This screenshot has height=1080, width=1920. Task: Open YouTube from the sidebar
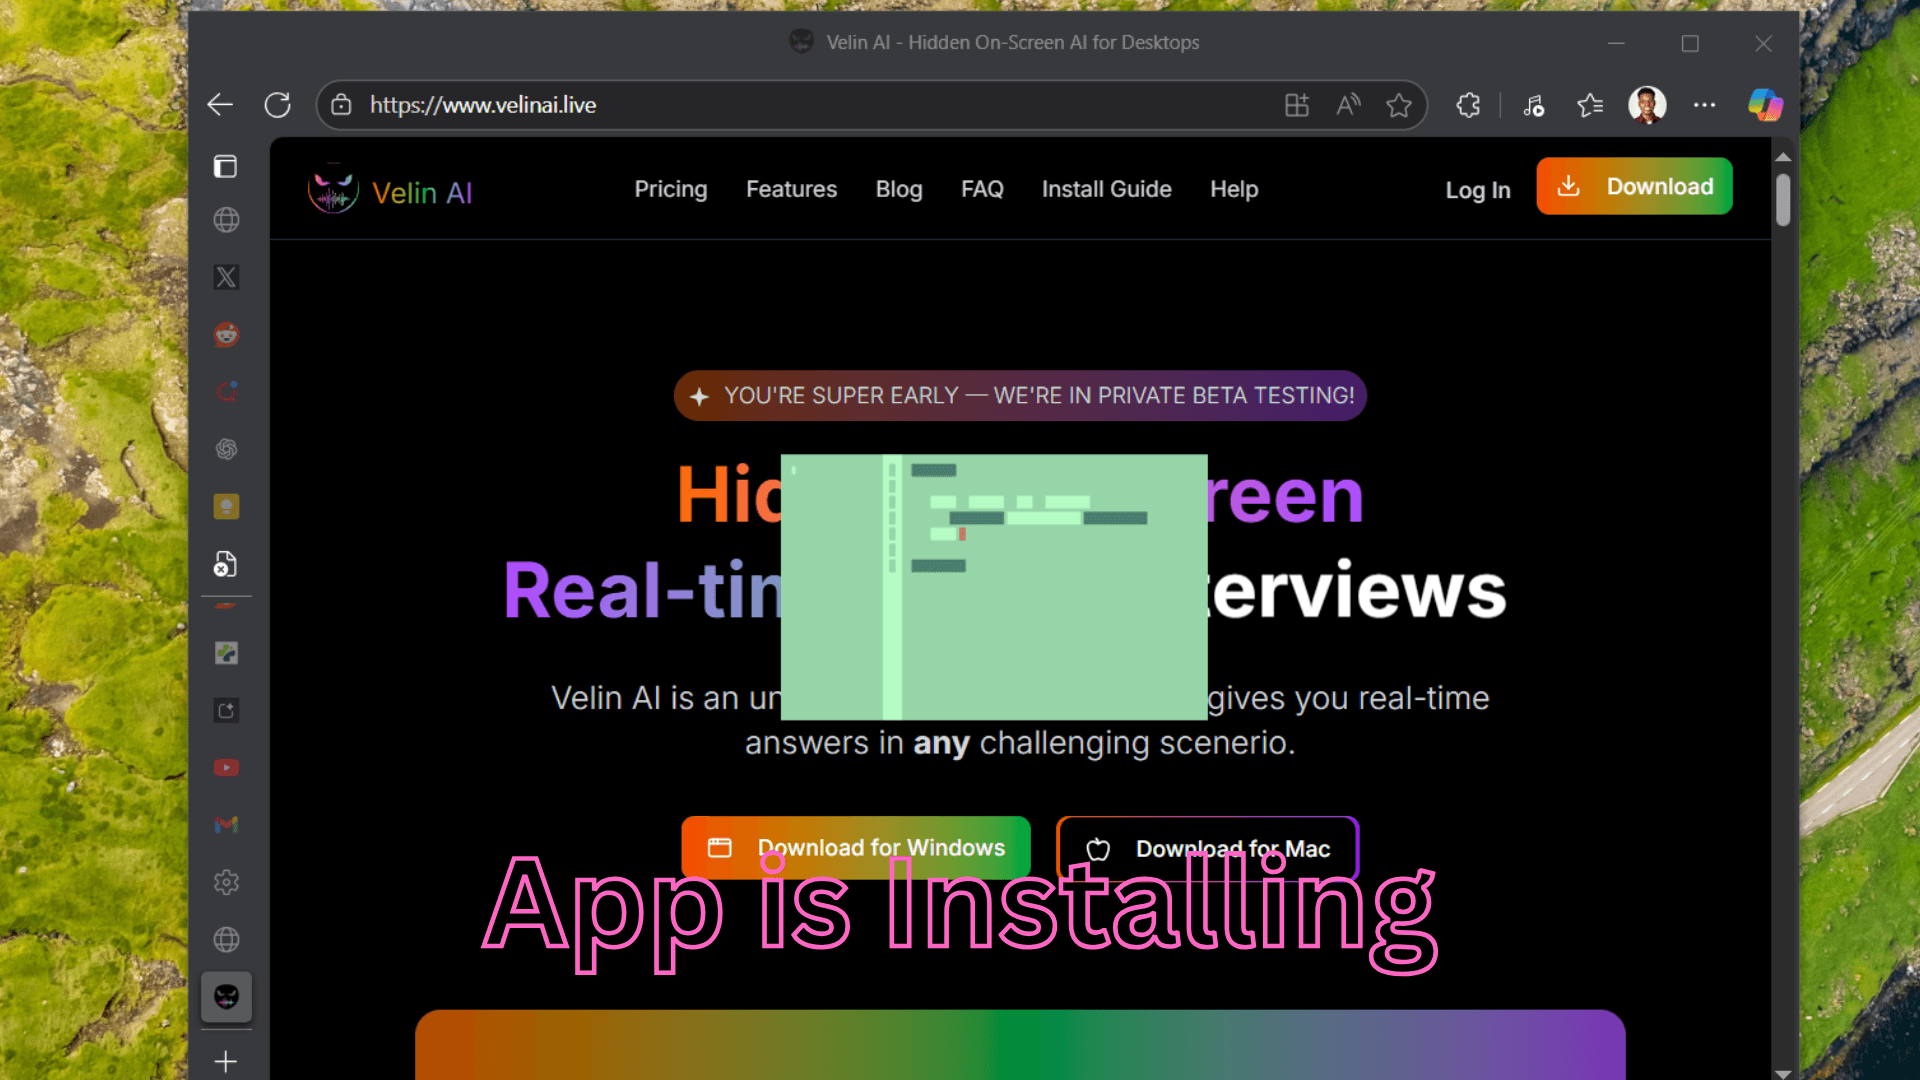click(226, 767)
